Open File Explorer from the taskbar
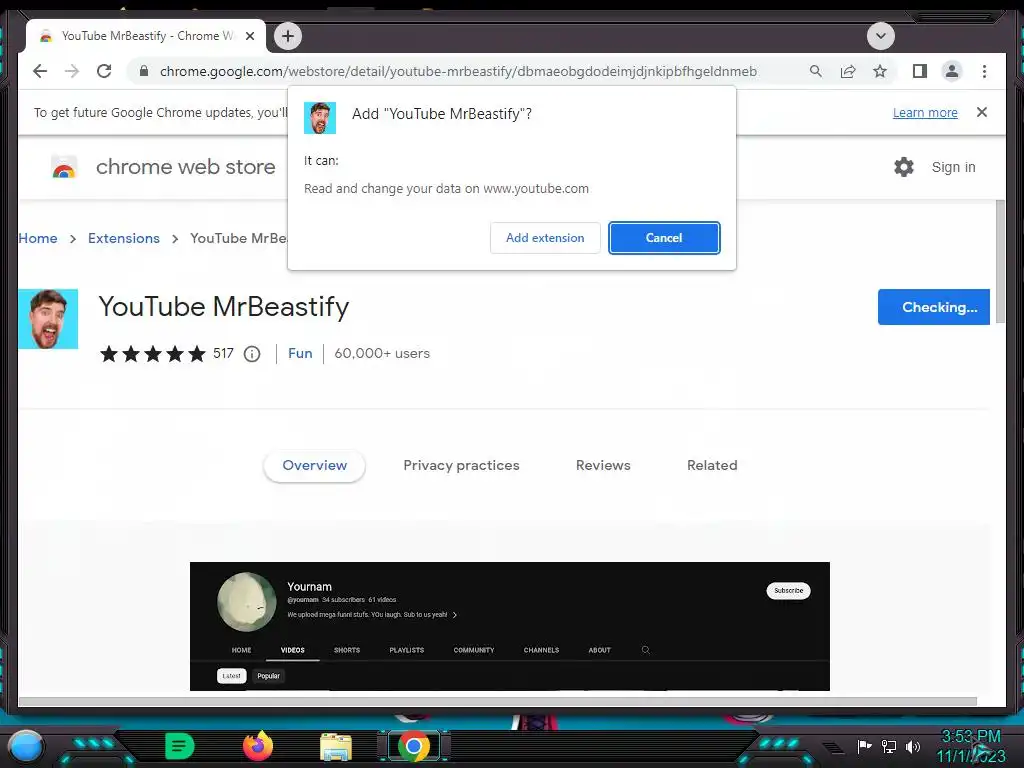The image size is (1024, 768). pos(336,746)
